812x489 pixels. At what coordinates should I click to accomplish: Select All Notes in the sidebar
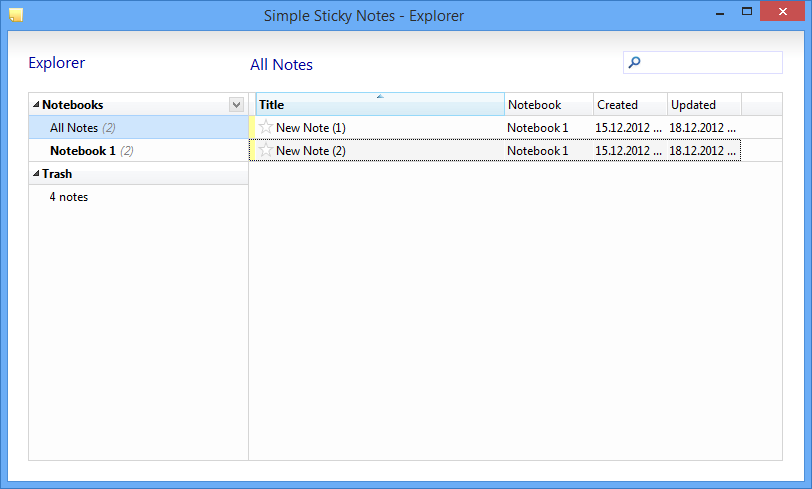(x=138, y=127)
